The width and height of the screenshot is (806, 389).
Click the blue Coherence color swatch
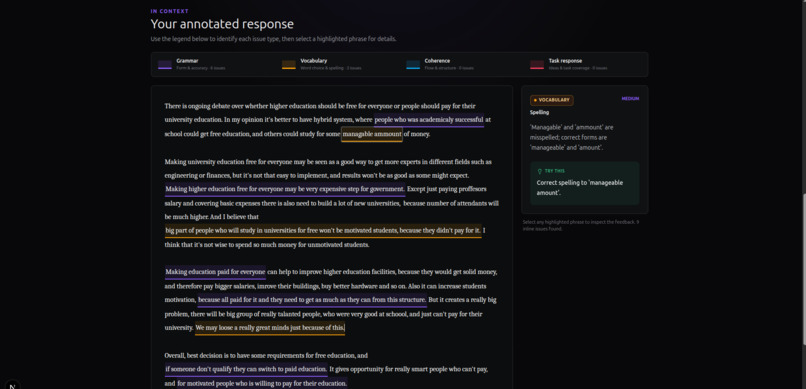point(413,65)
